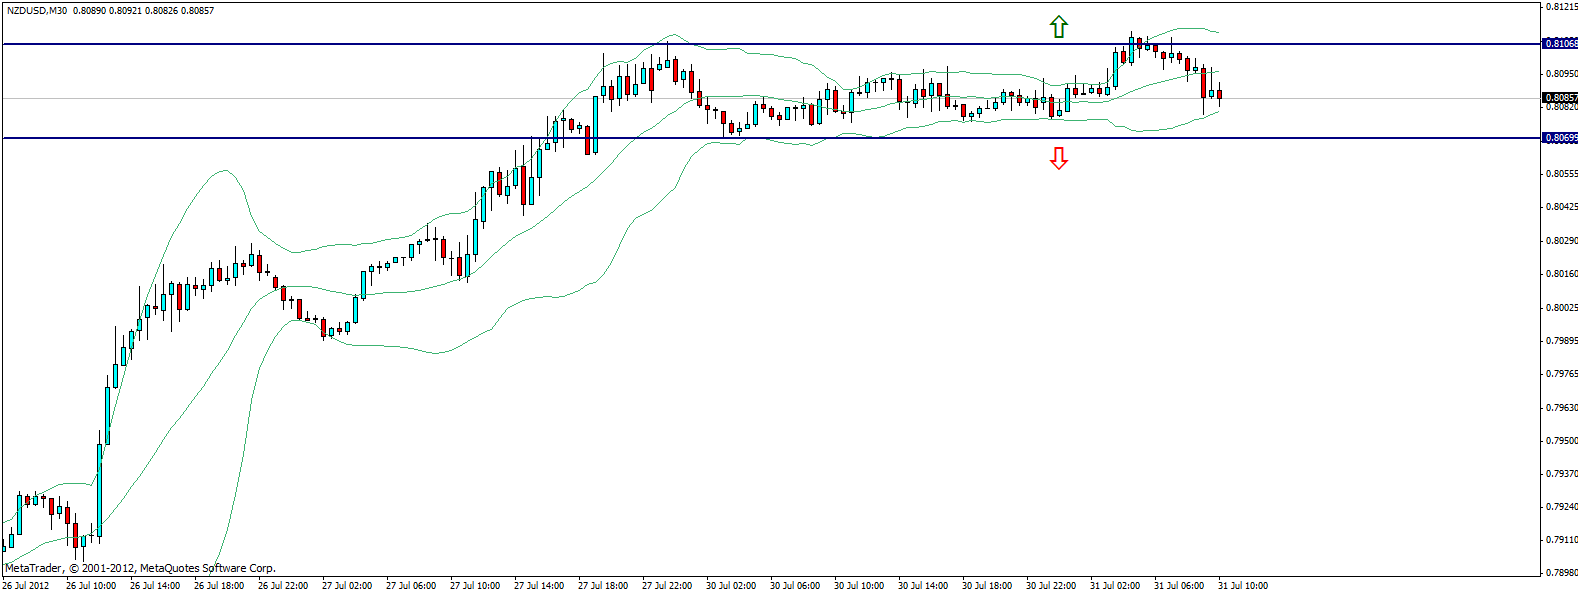This screenshot has width=1578, height=593.
Task: Click the 0.81215 price scale label
Action: [1561, 7]
